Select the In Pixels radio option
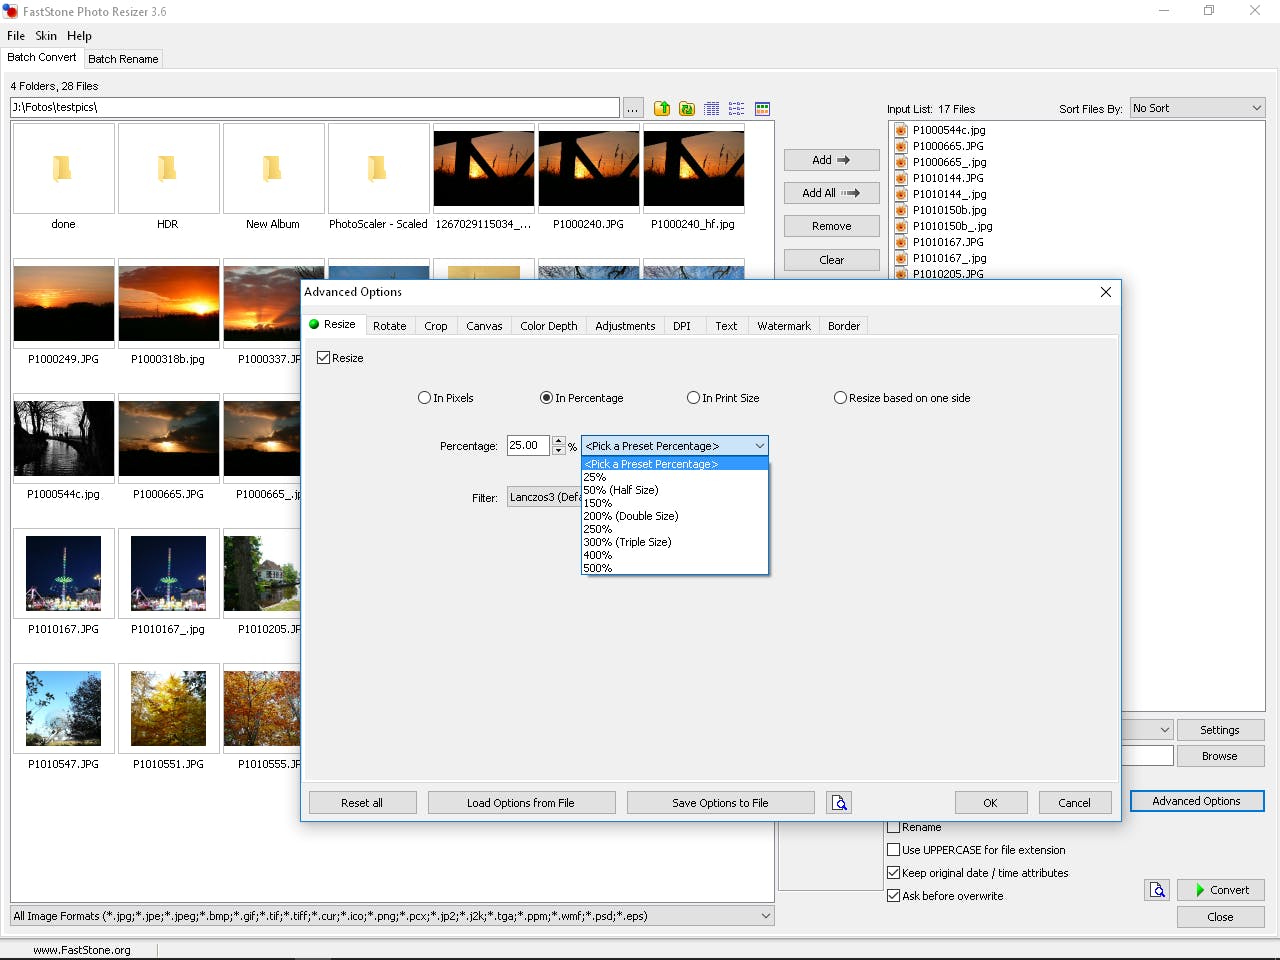Screen dimensions: 1280x960 (x=424, y=398)
